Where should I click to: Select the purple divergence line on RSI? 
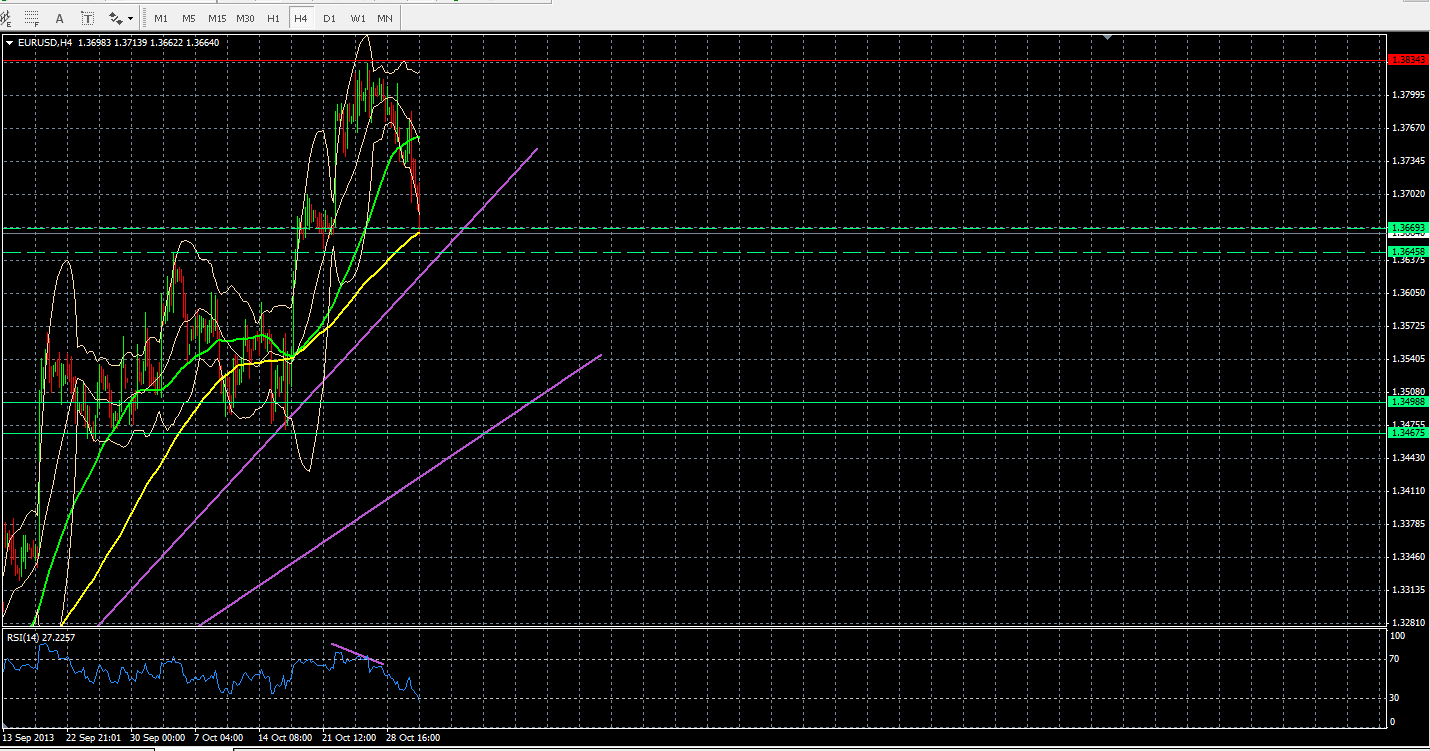click(x=356, y=655)
